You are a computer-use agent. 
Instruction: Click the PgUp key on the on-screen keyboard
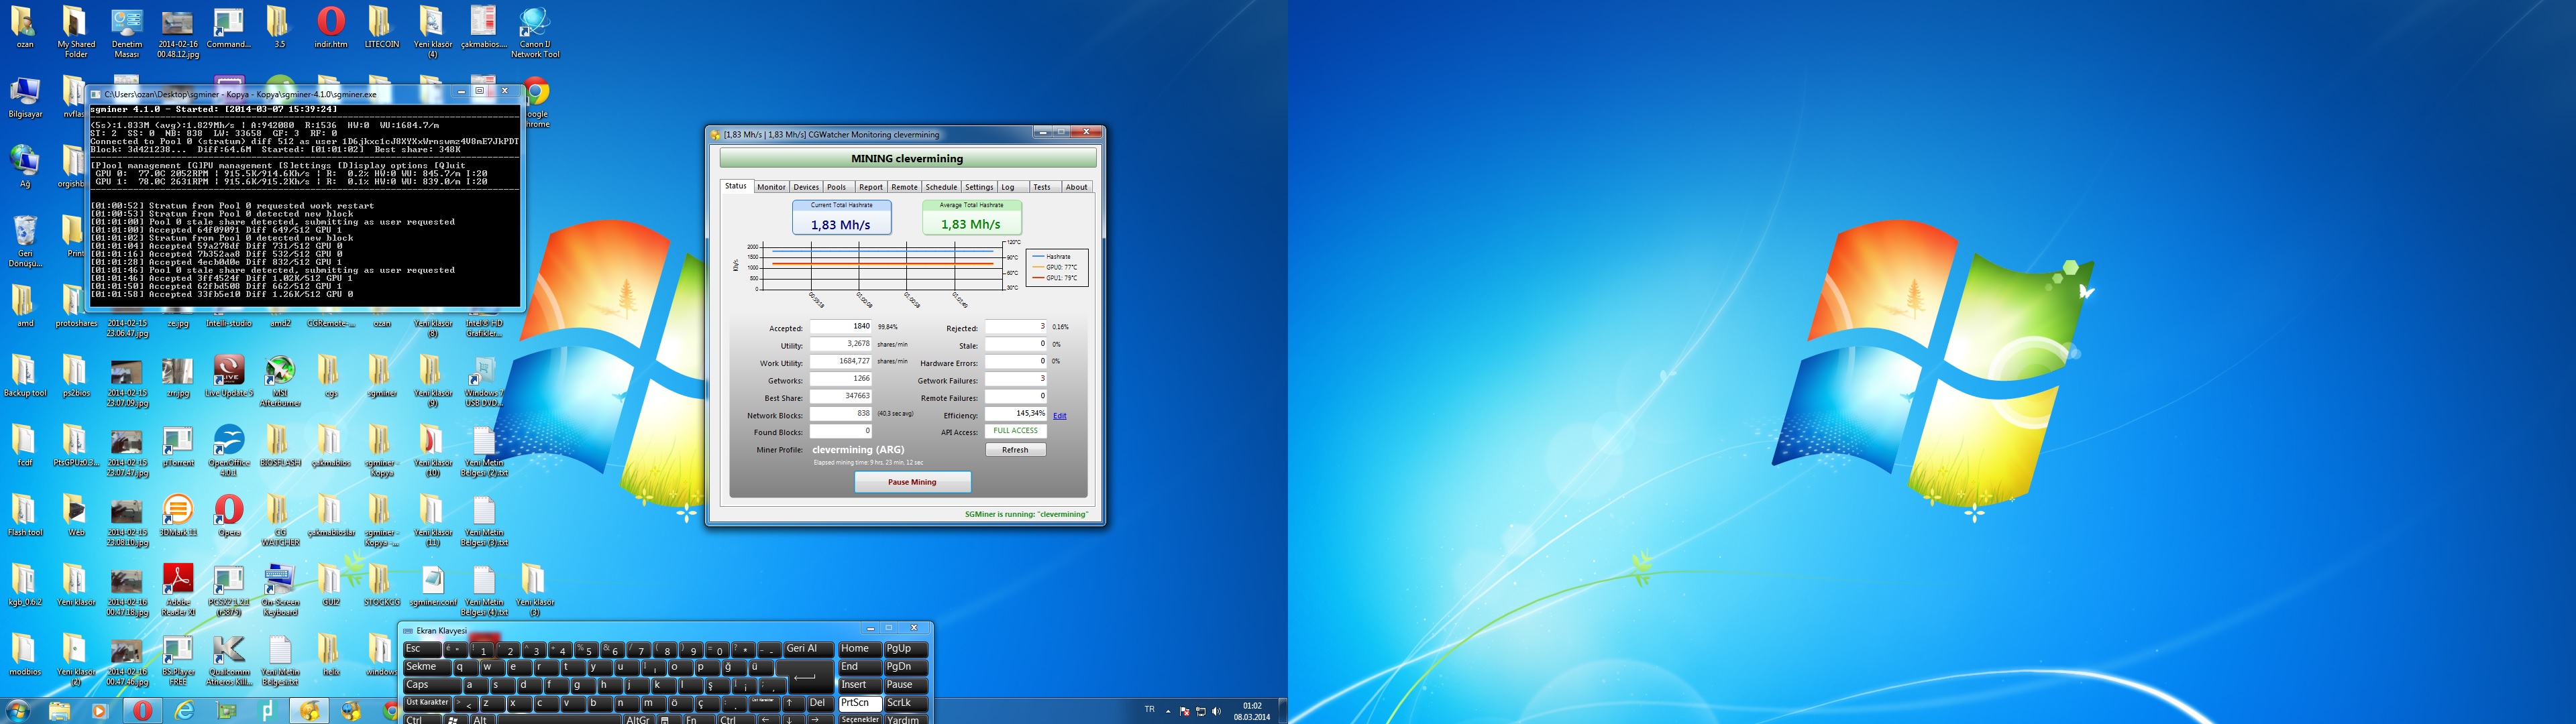(906, 649)
